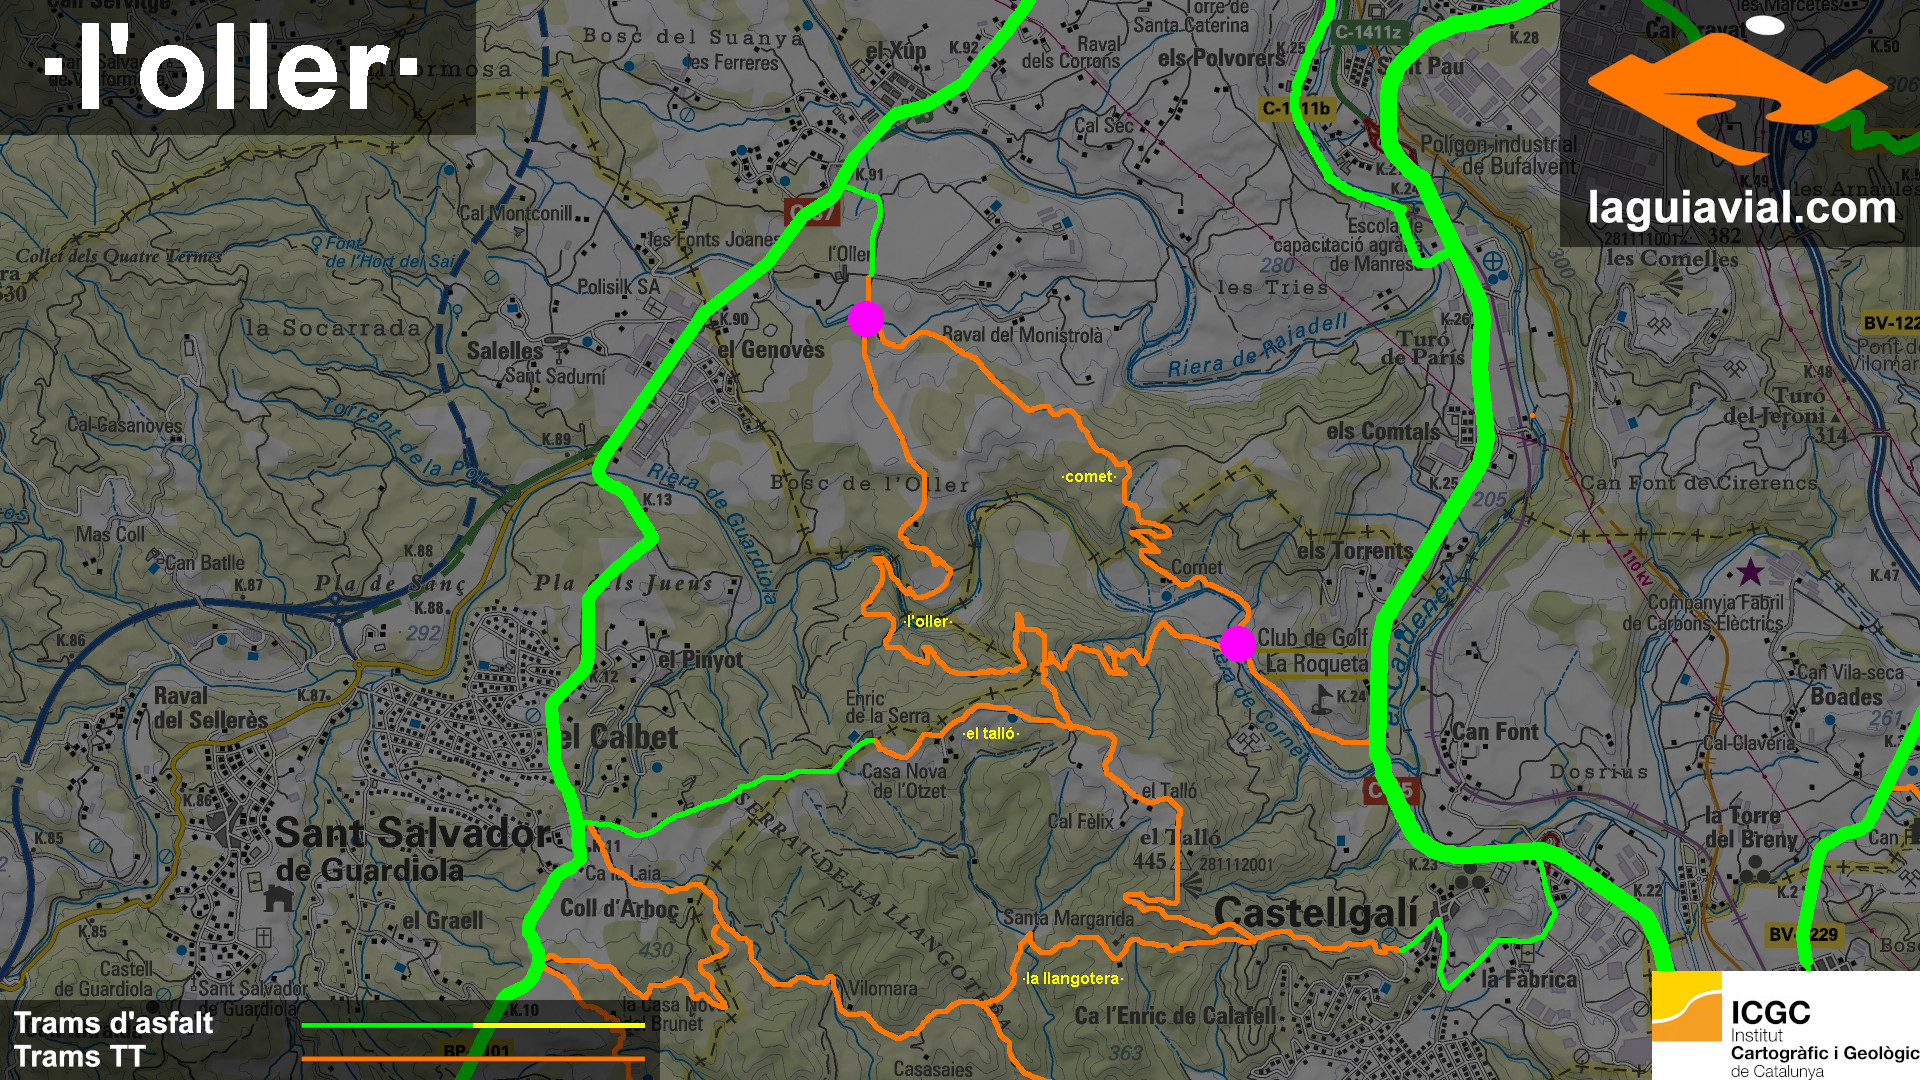
Task: Click the magenta waypoint near Club de Golf
Action: tap(1237, 644)
